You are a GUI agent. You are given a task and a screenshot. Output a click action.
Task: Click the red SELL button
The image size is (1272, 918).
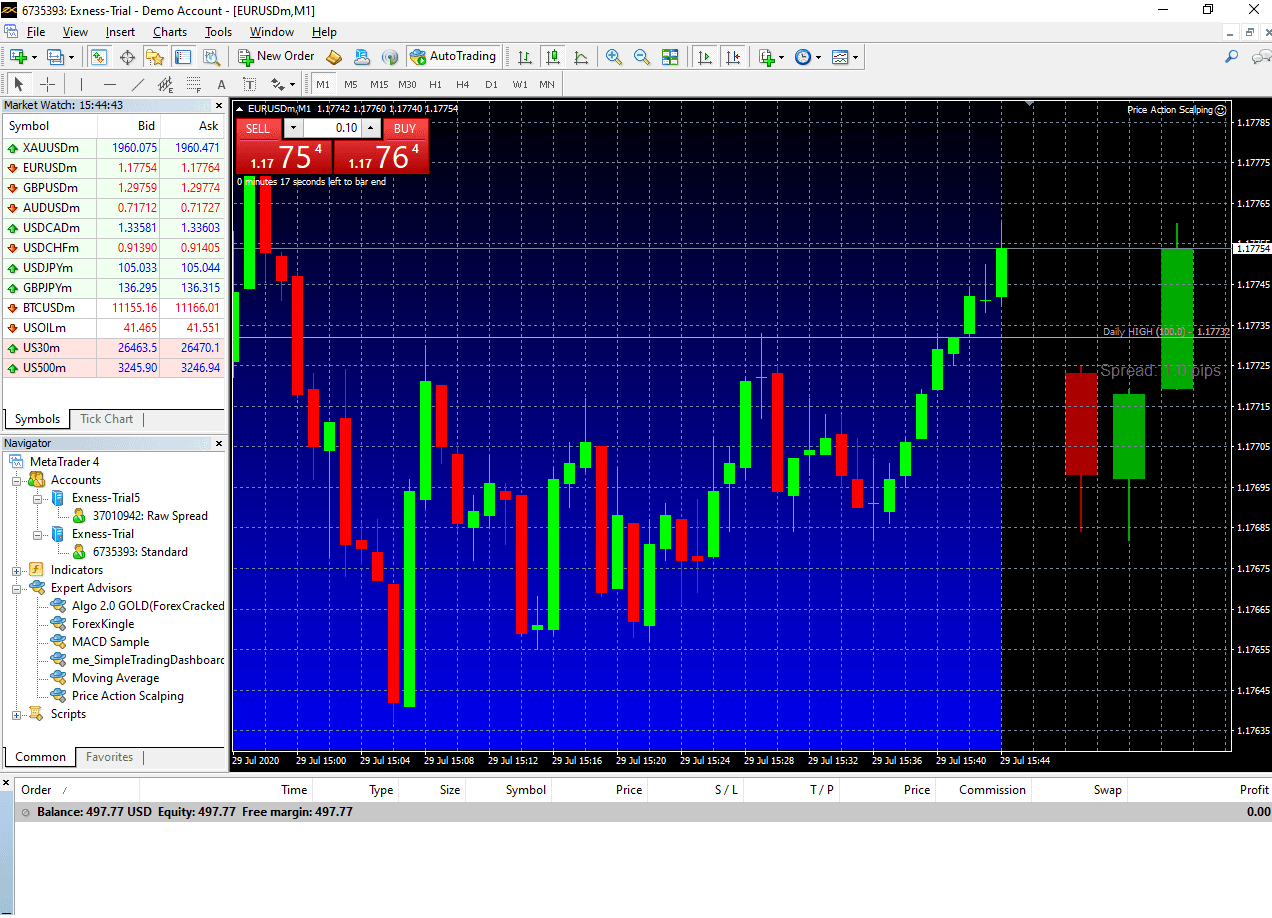[x=258, y=128]
